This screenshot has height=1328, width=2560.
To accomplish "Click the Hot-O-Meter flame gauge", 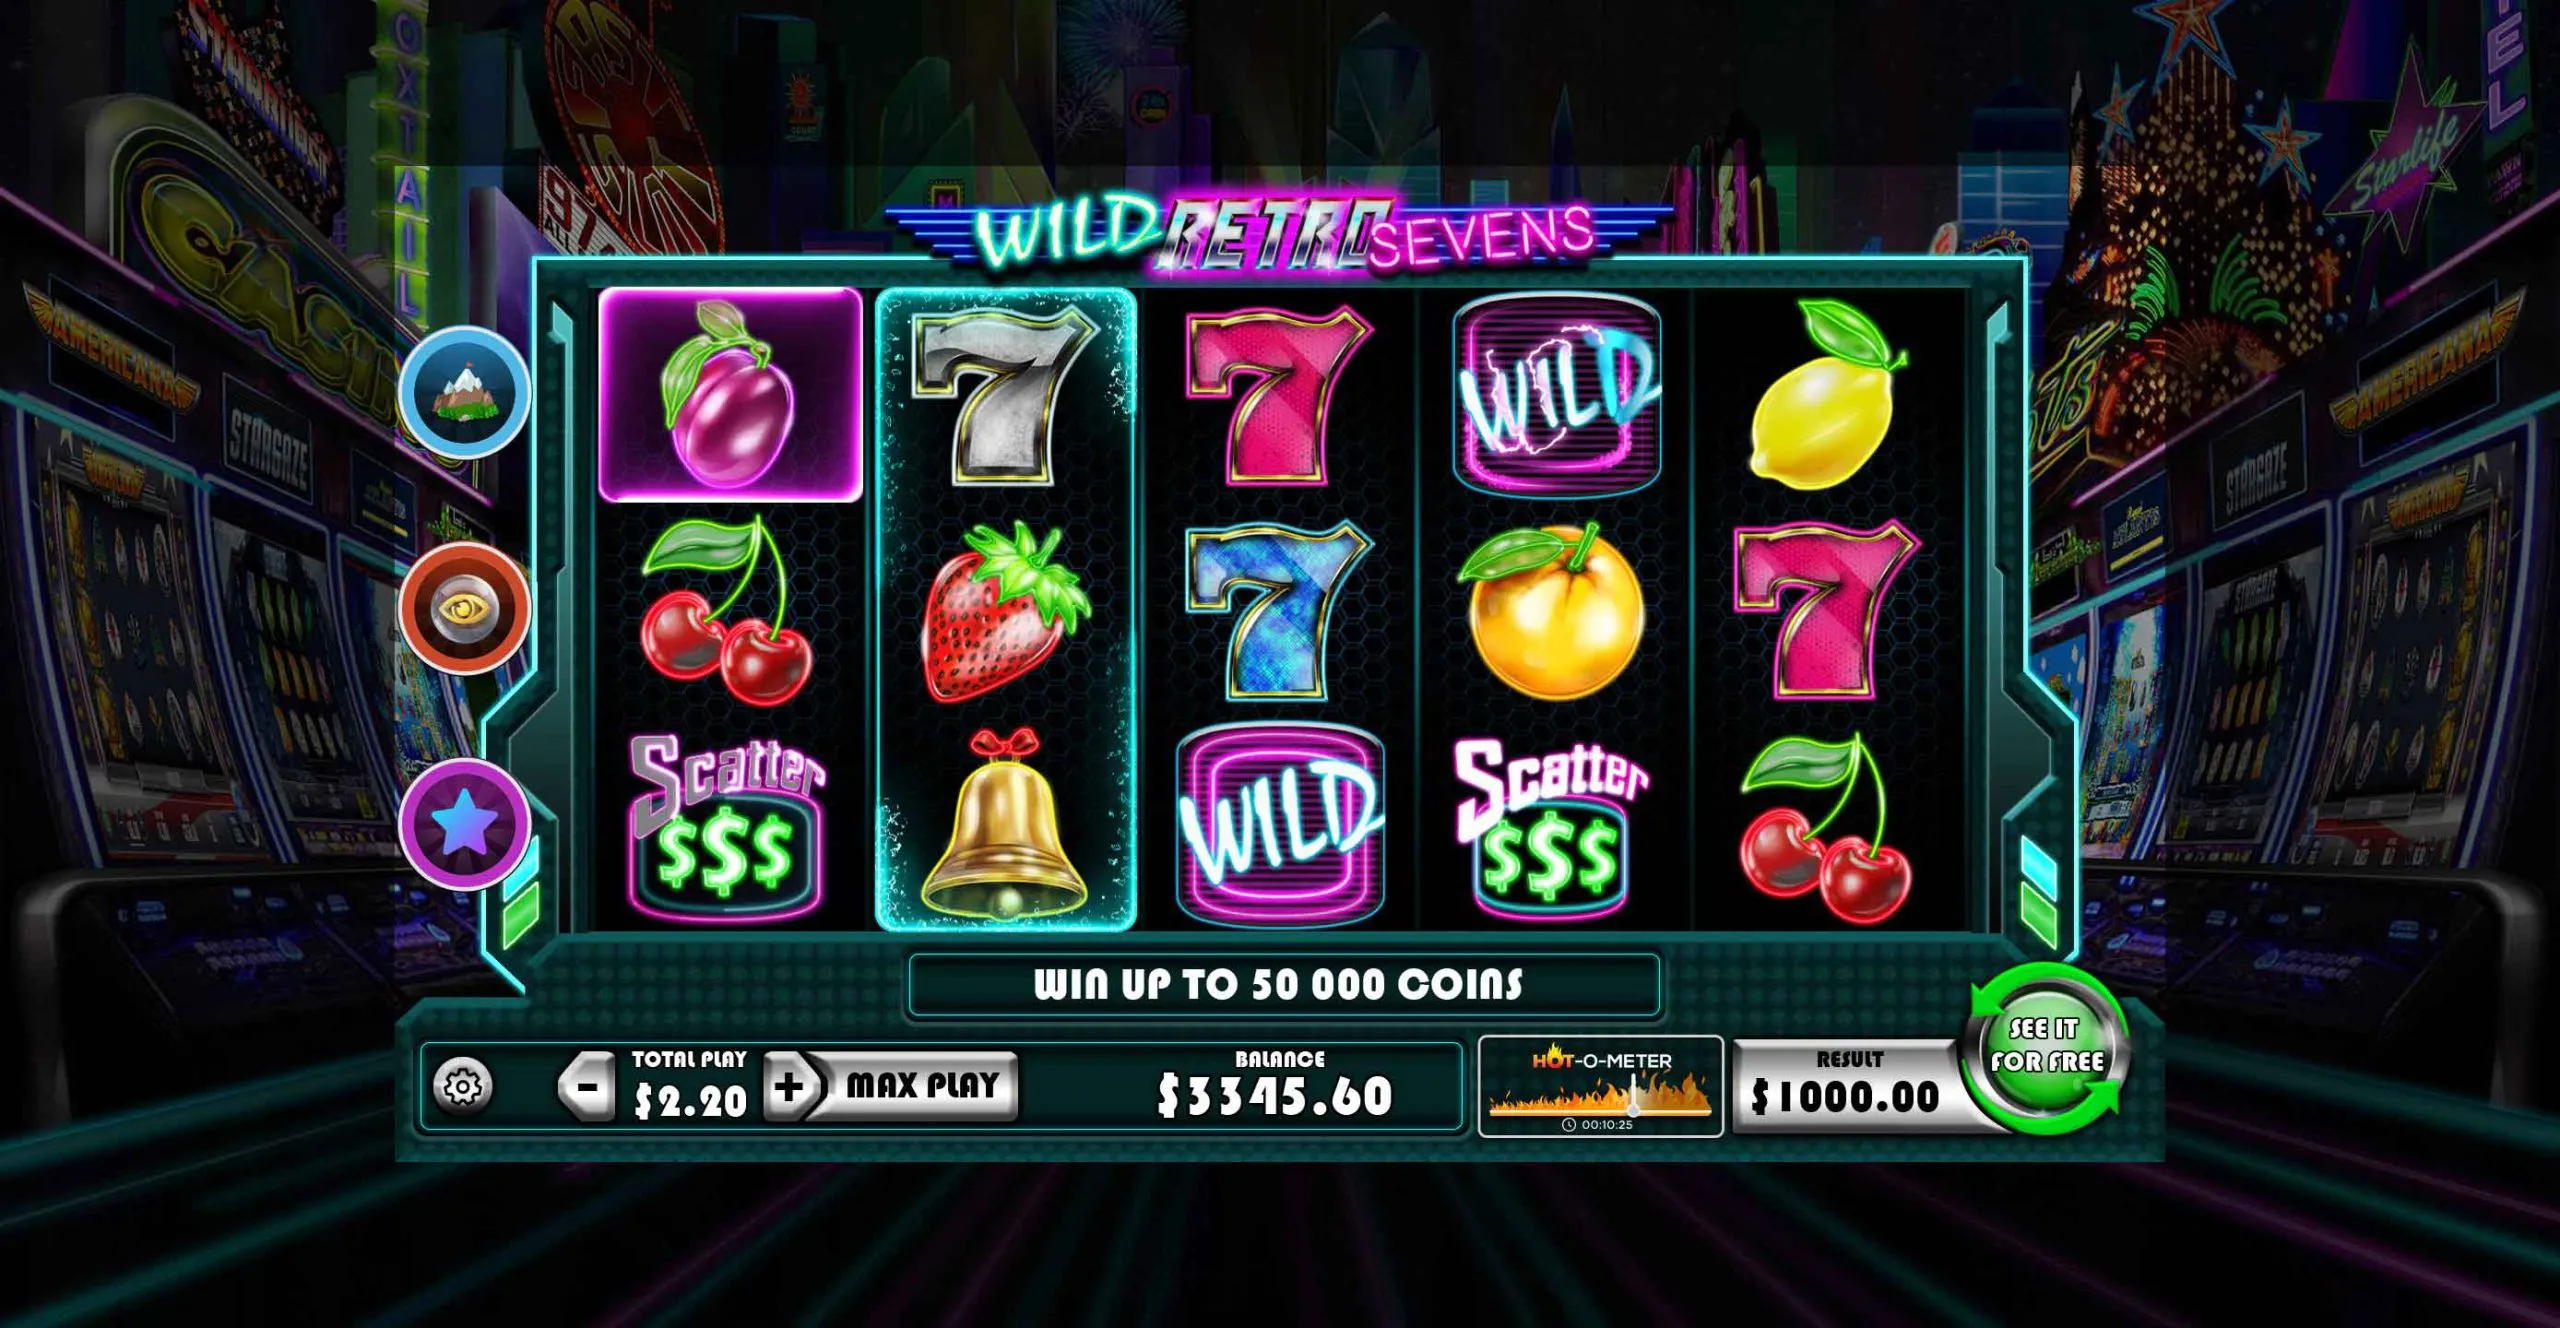I will click(1600, 1087).
